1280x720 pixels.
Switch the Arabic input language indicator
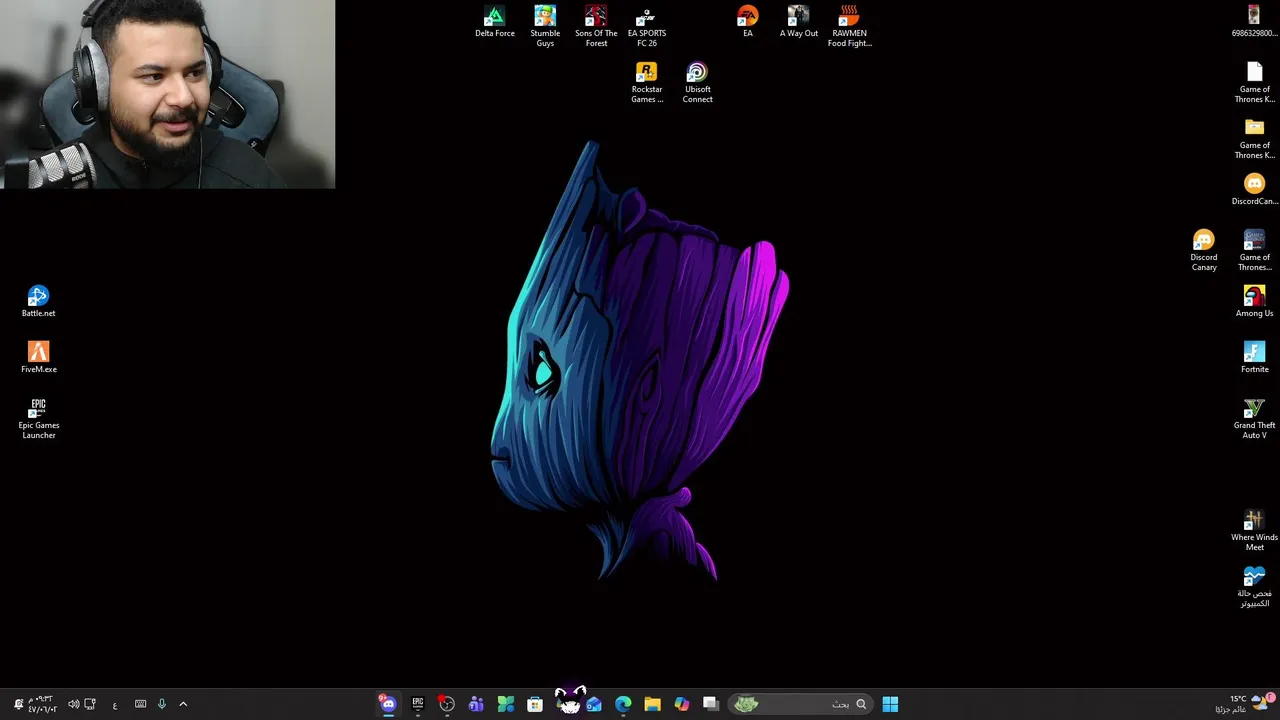(115, 704)
